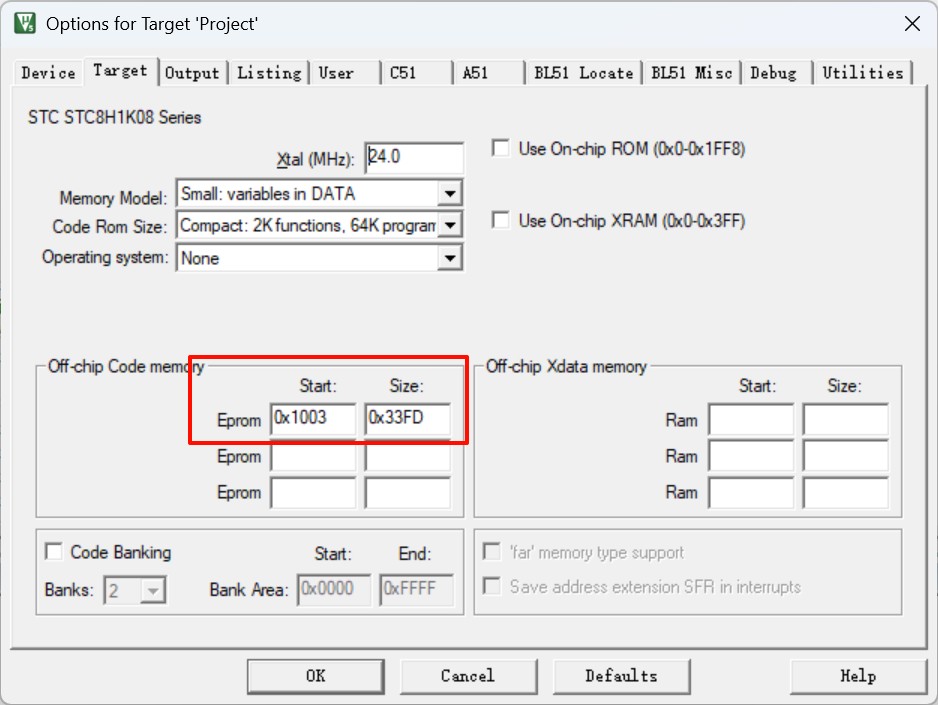938x705 pixels.
Task: Open the Output tab
Action: pyautogui.click(x=191, y=73)
